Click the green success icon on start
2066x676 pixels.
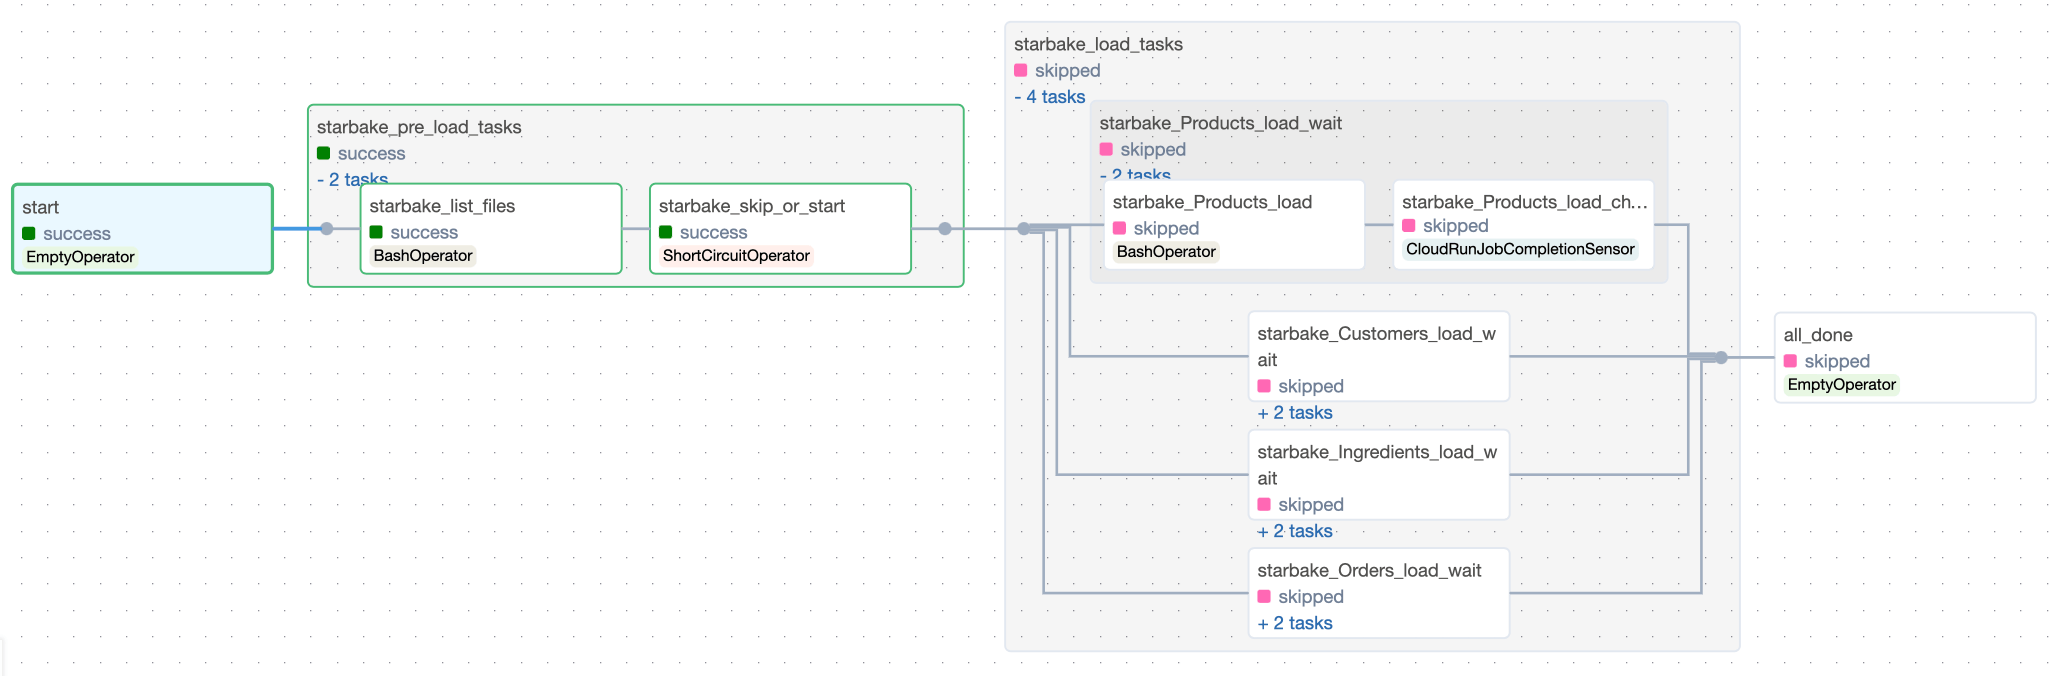click(x=29, y=234)
